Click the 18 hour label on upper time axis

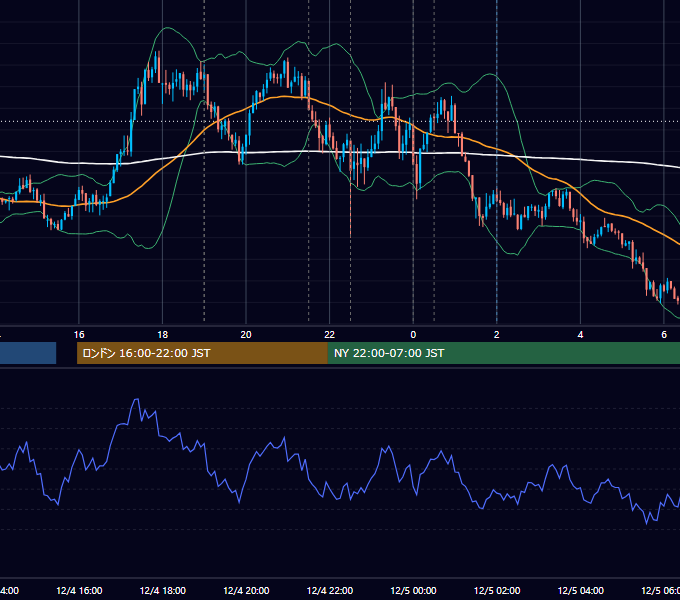click(162, 335)
